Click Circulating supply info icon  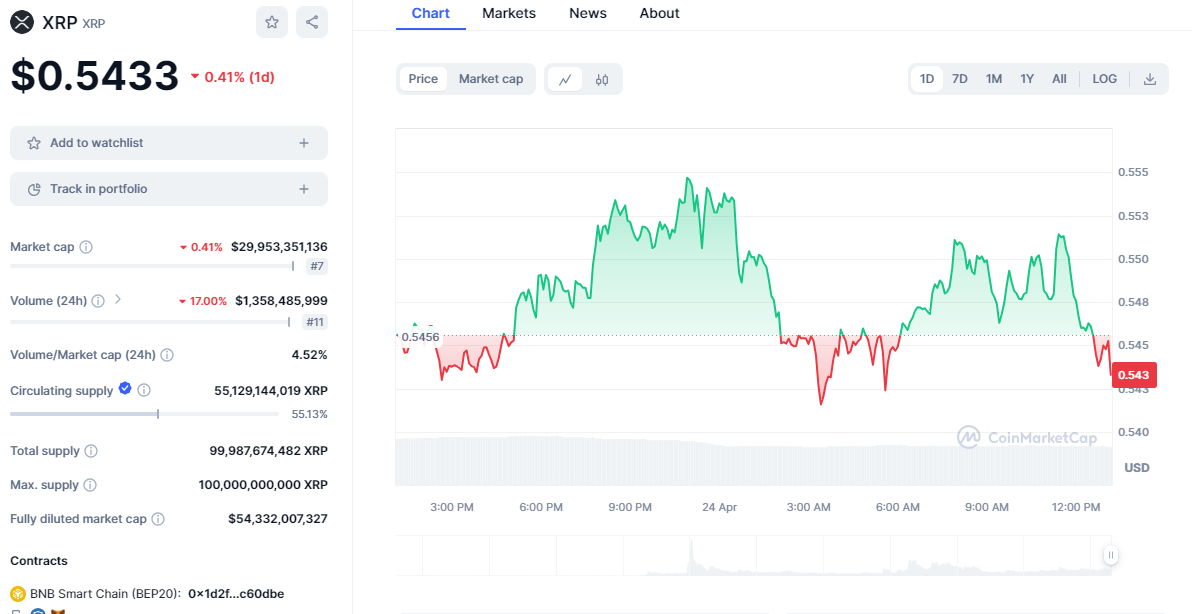click(x=144, y=390)
